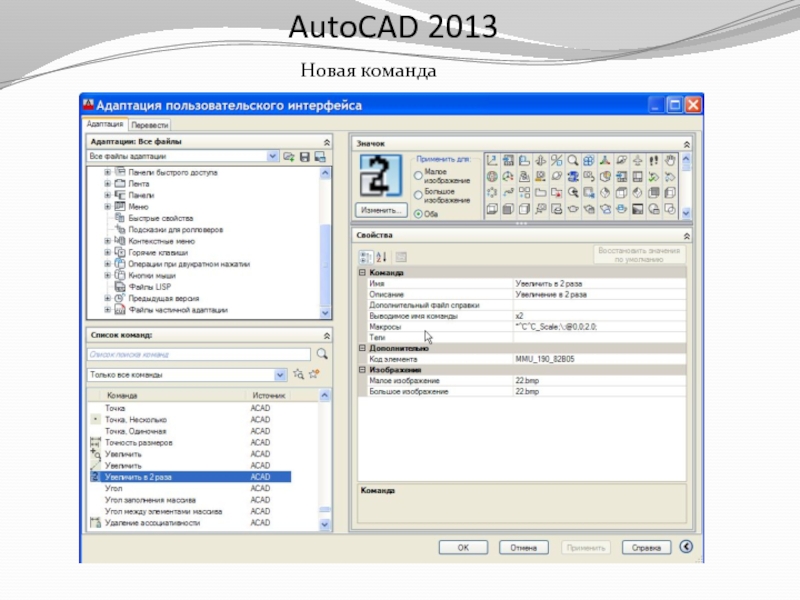800x600 pixels.
Task: Click the search magnifier beside command search
Action: (x=322, y=354)
